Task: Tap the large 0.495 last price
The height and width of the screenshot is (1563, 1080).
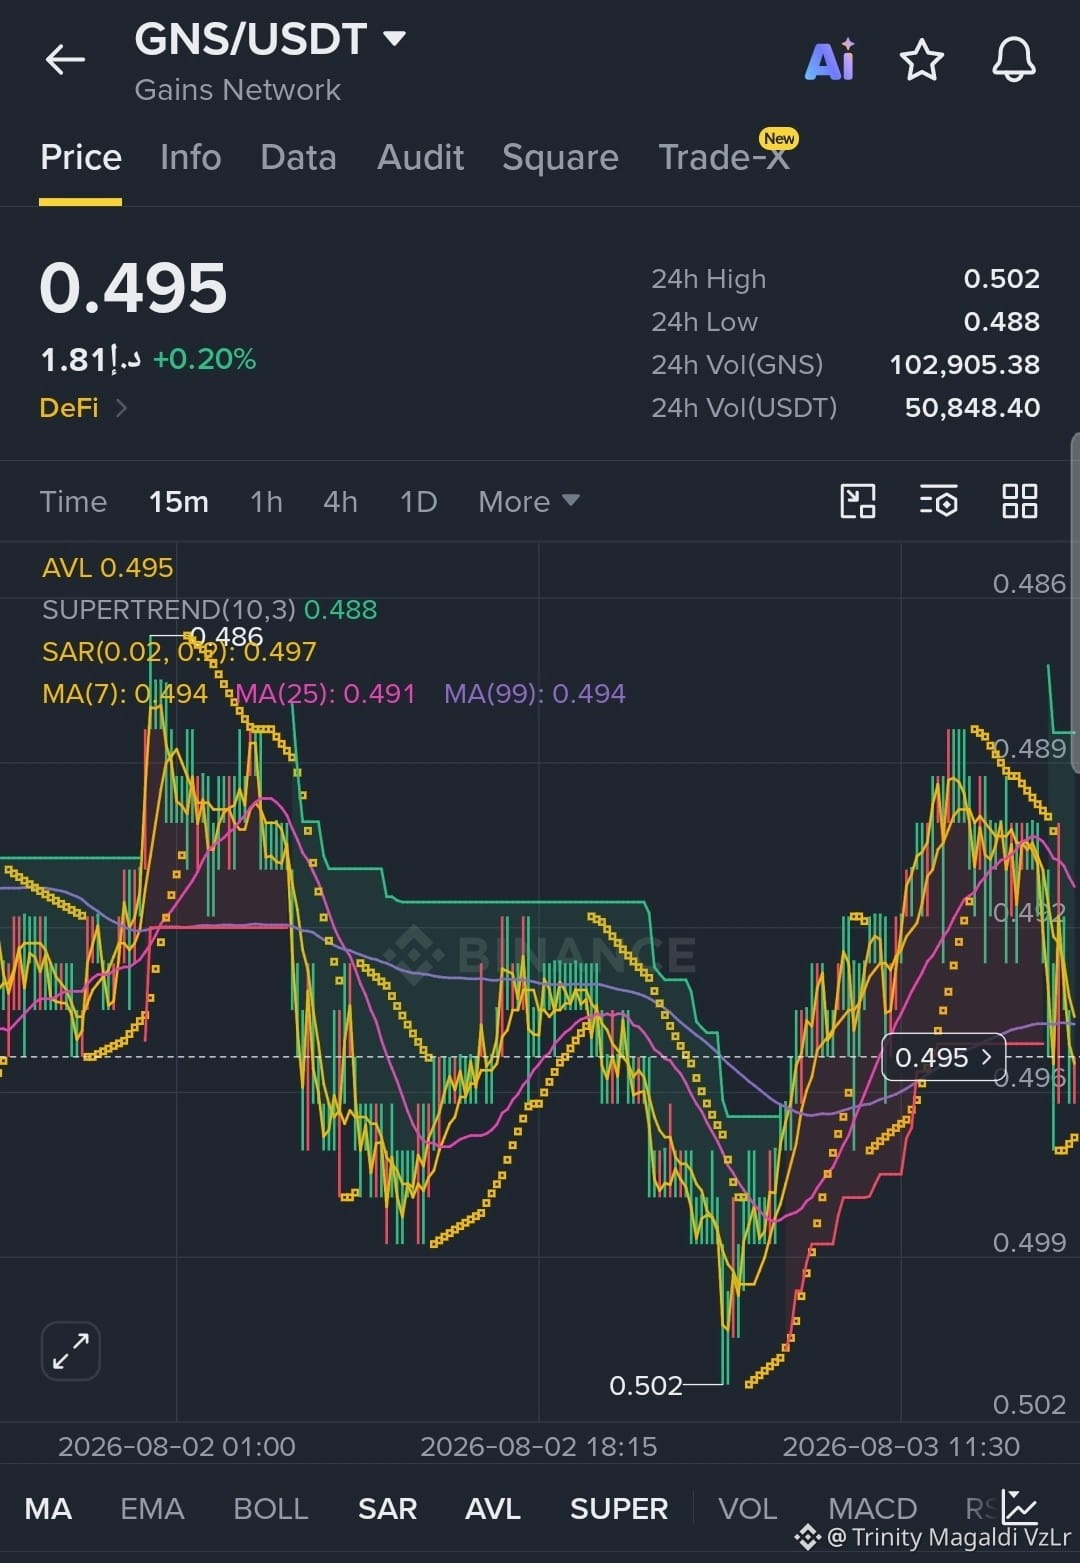Action: (133, 288)
